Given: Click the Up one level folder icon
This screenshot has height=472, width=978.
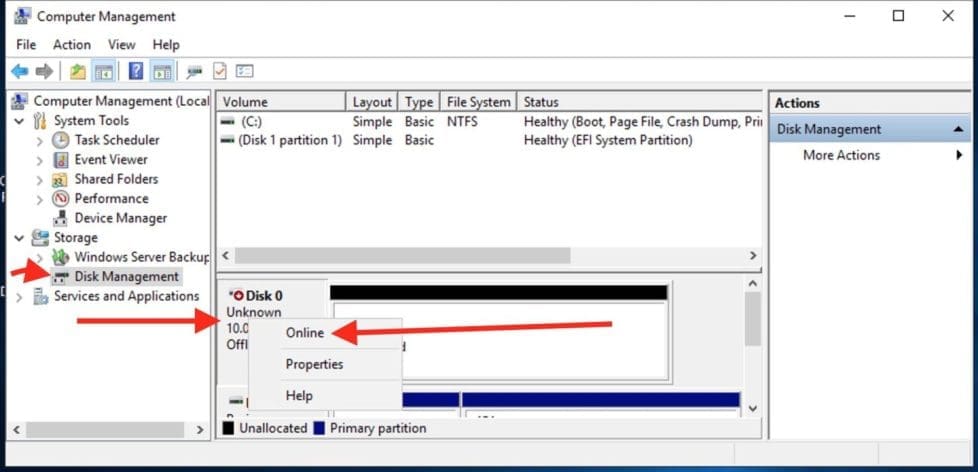Looking at the screenshot, I should [x=77, y=71].
